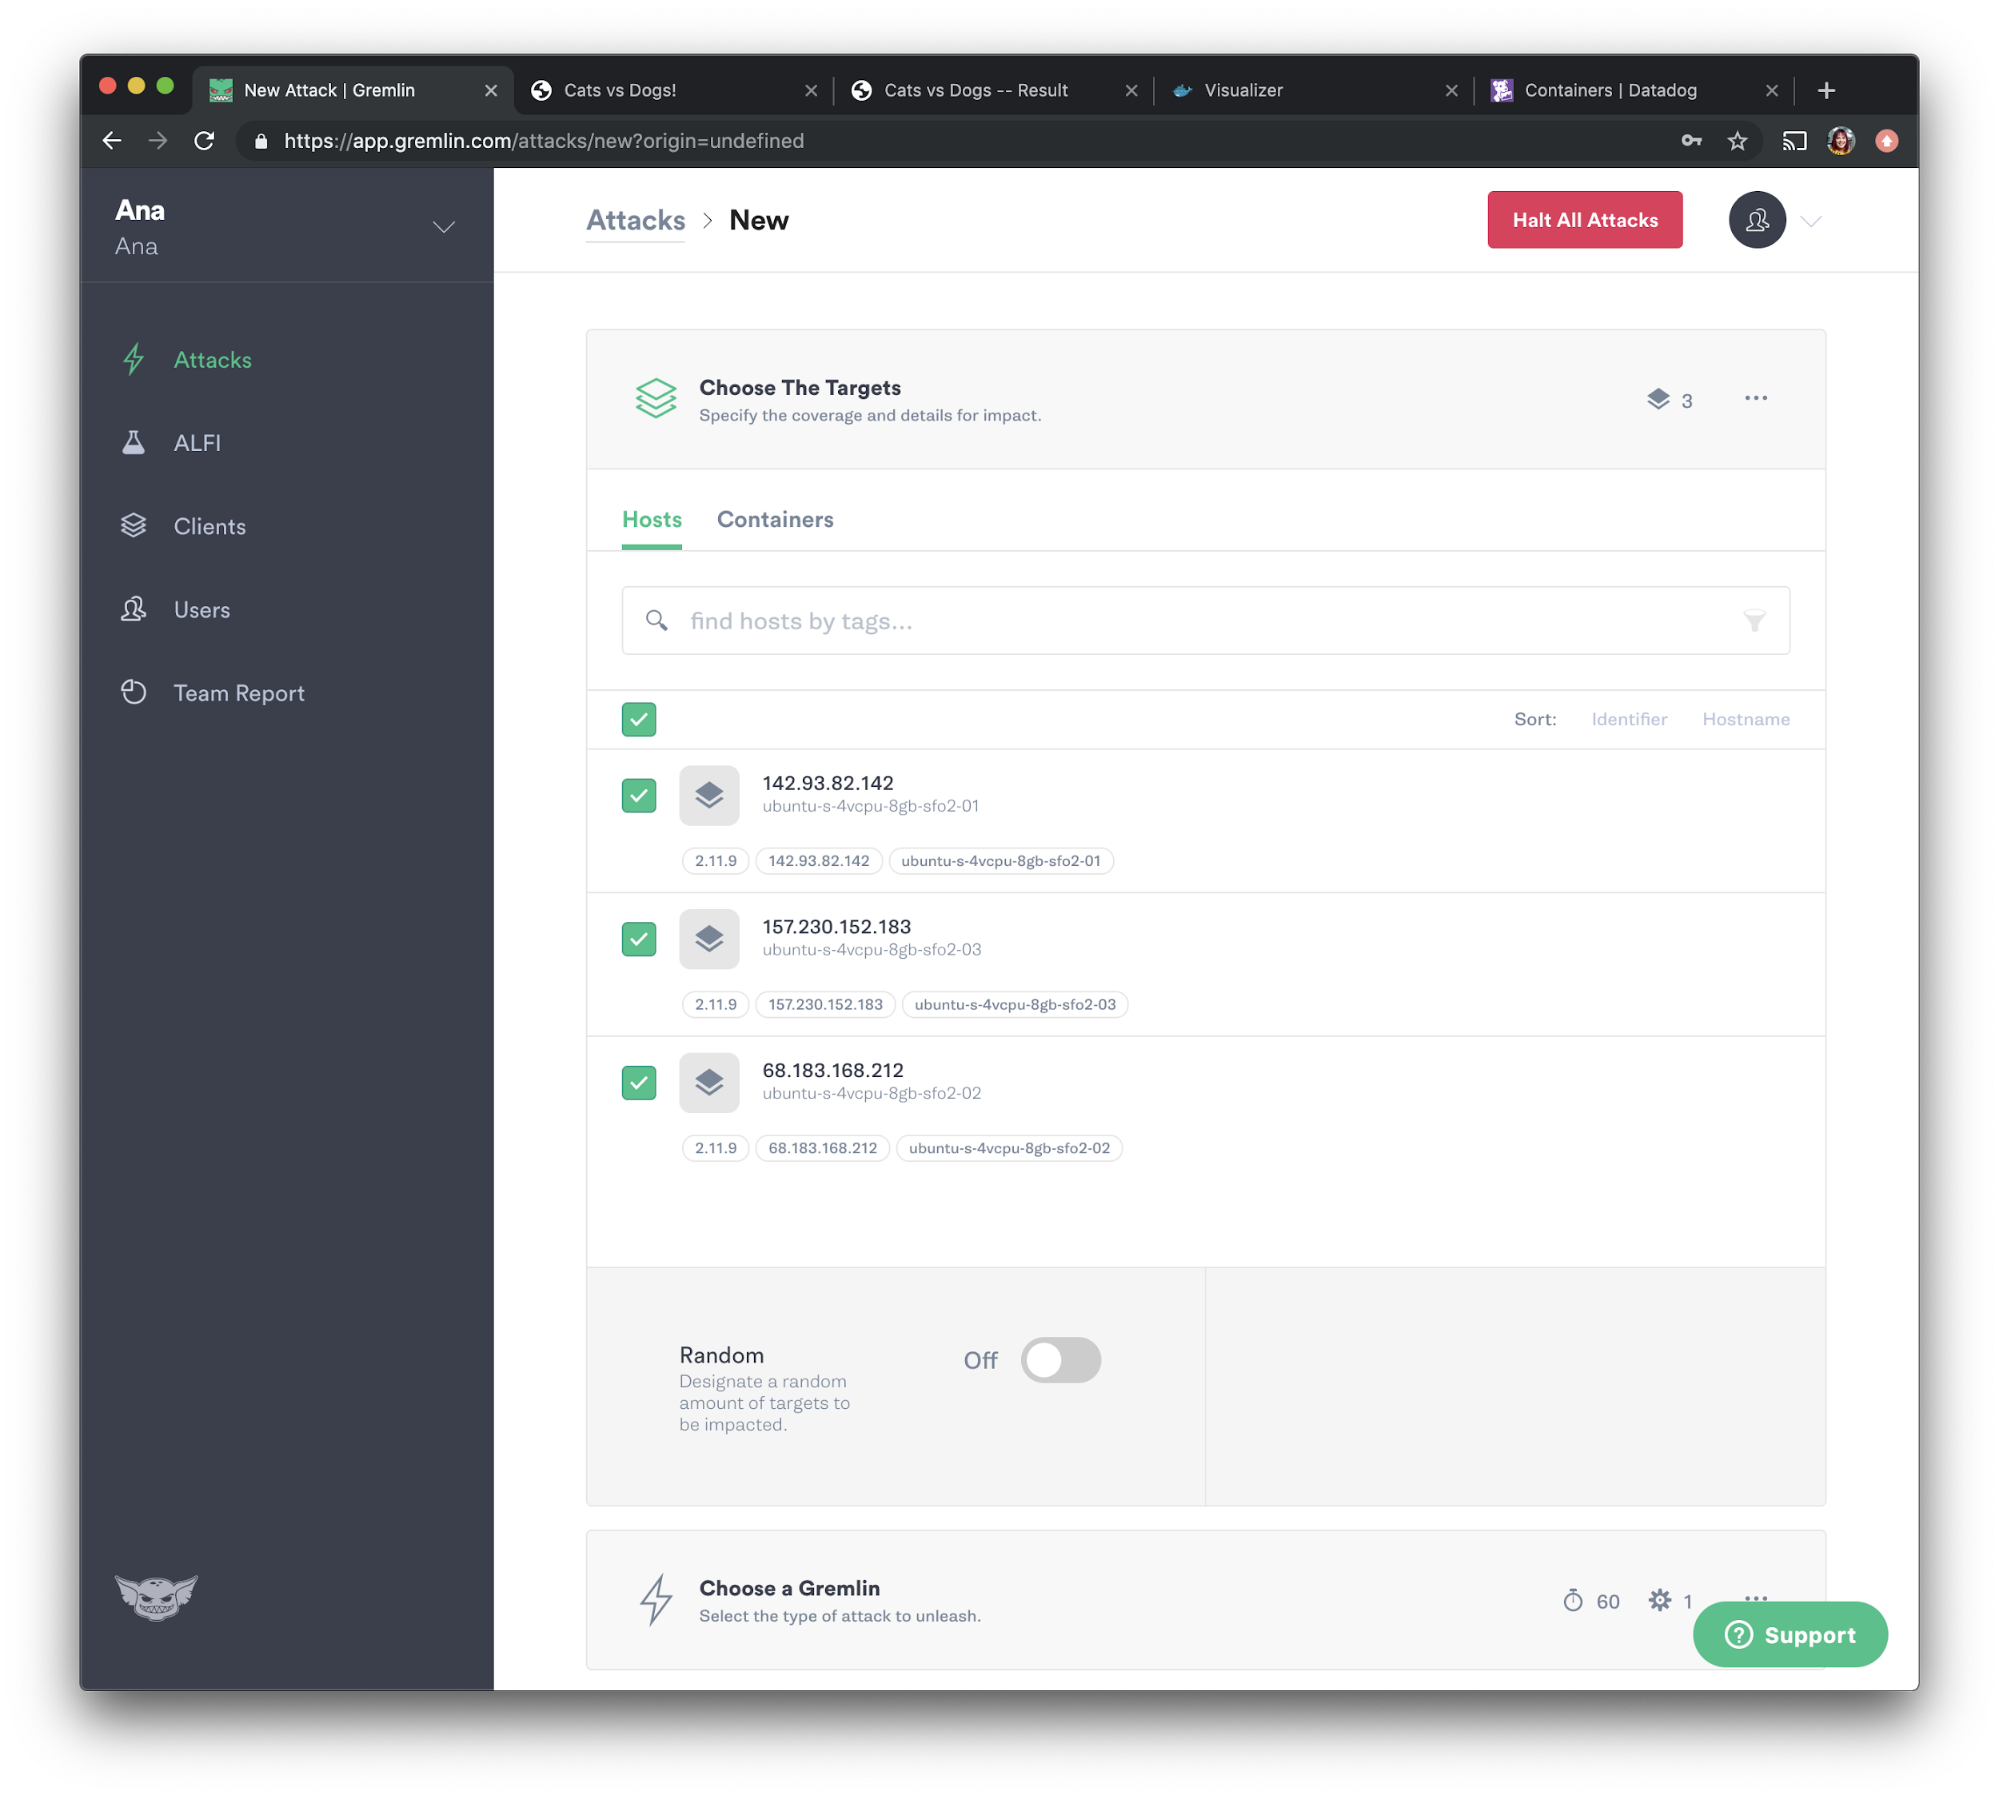The width and height of the screenshot is (1999, 1797).
Task: Click the host icon for 68.183.168.212
Action: coord(709,1082)
